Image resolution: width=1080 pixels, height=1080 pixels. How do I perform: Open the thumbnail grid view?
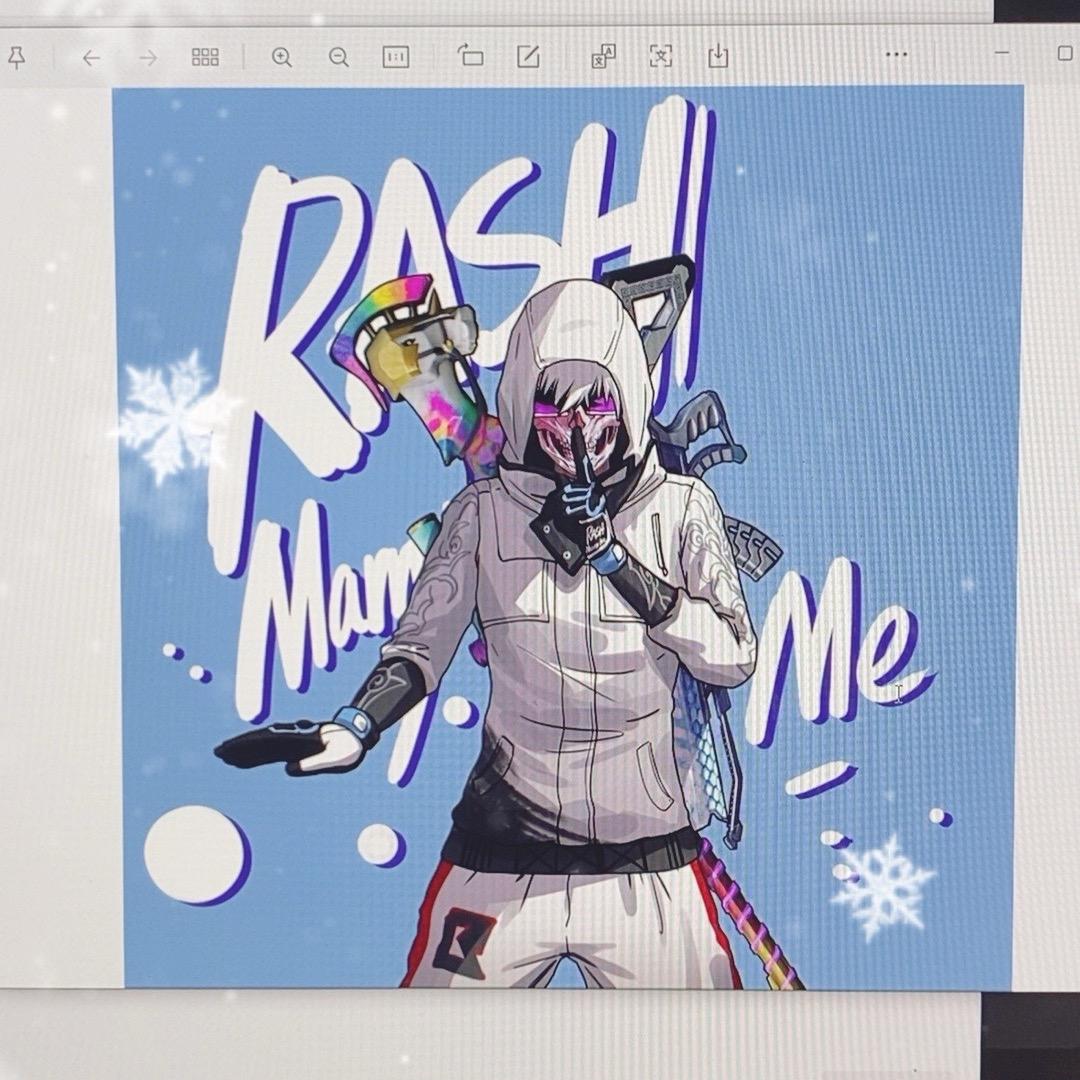coord(205,57)
